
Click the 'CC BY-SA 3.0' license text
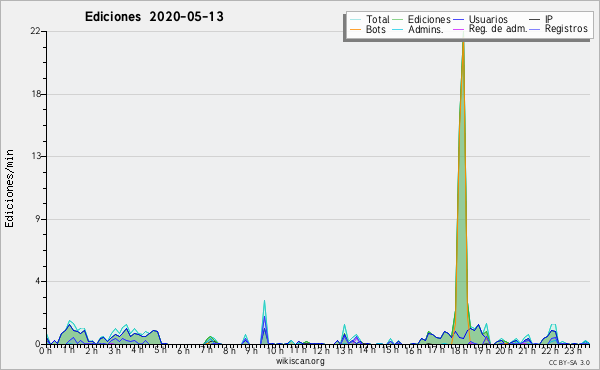click(x=569, y=363)
